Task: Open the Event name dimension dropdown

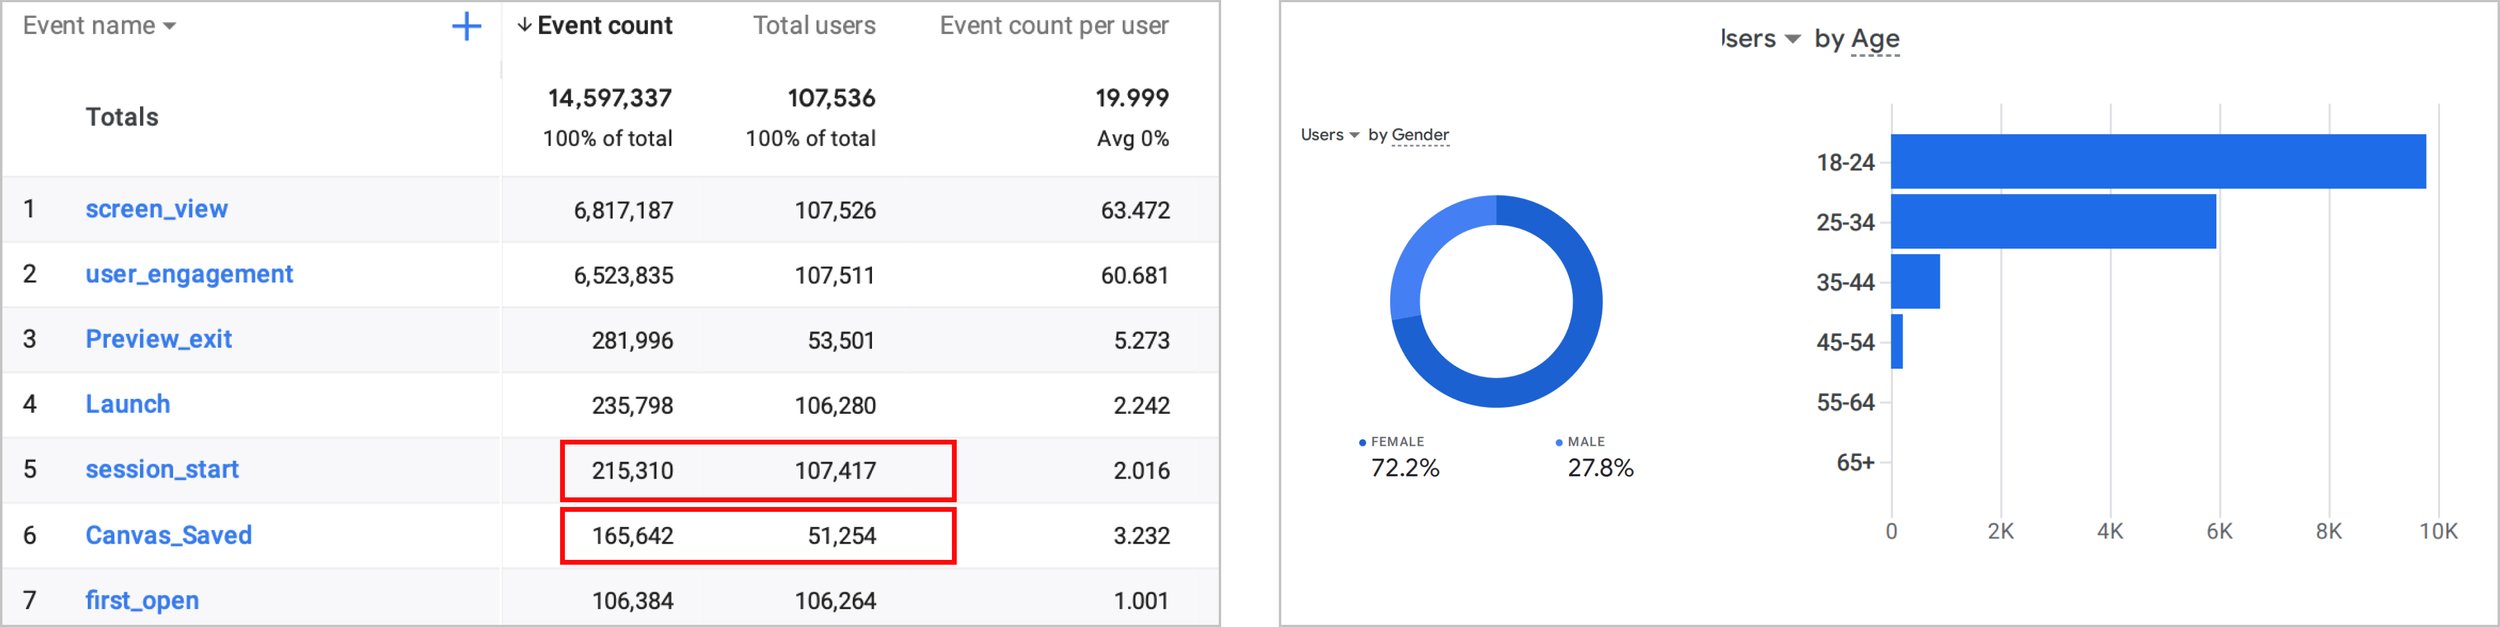Action: click(99, 26)
